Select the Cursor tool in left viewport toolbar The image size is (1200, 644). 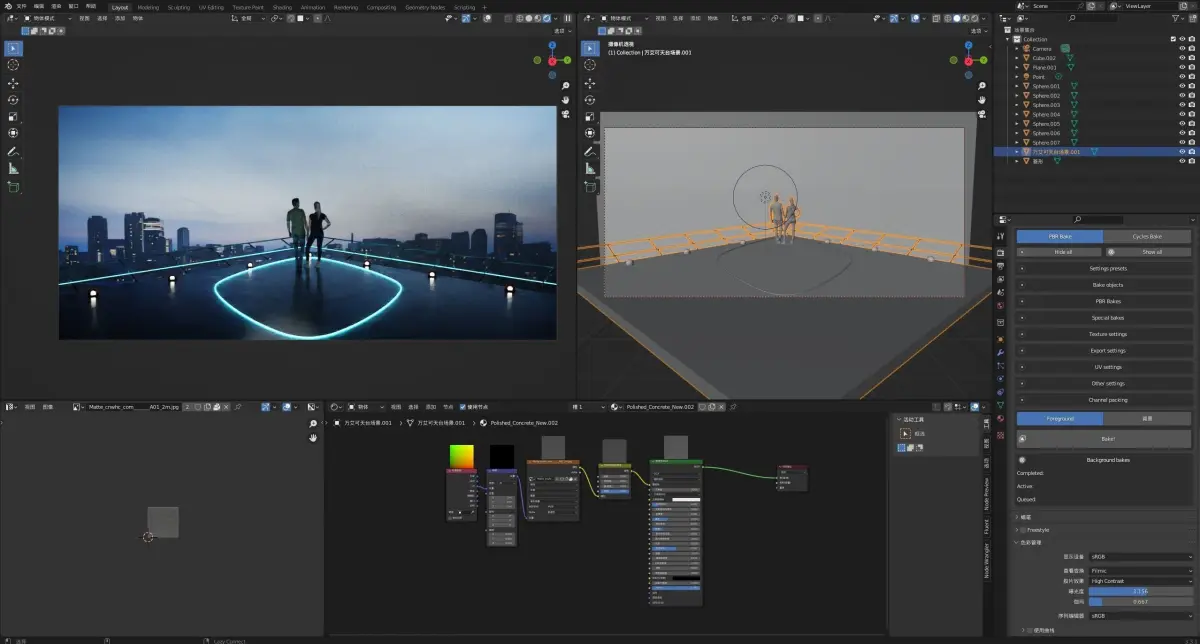13,65
